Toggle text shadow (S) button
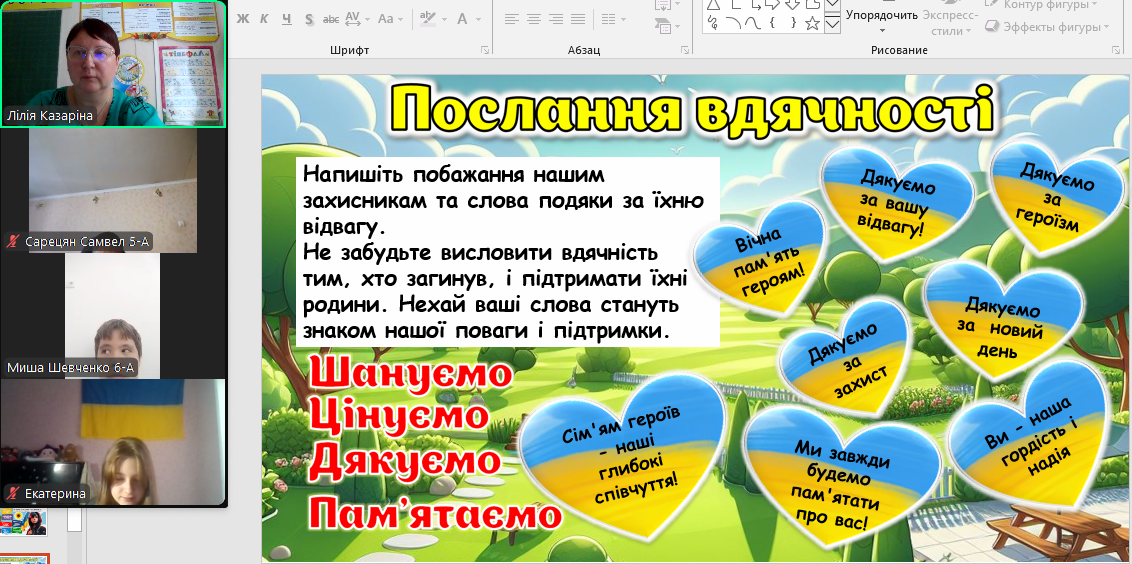This screenshot has width=1132, height=564. coord(309,19)
